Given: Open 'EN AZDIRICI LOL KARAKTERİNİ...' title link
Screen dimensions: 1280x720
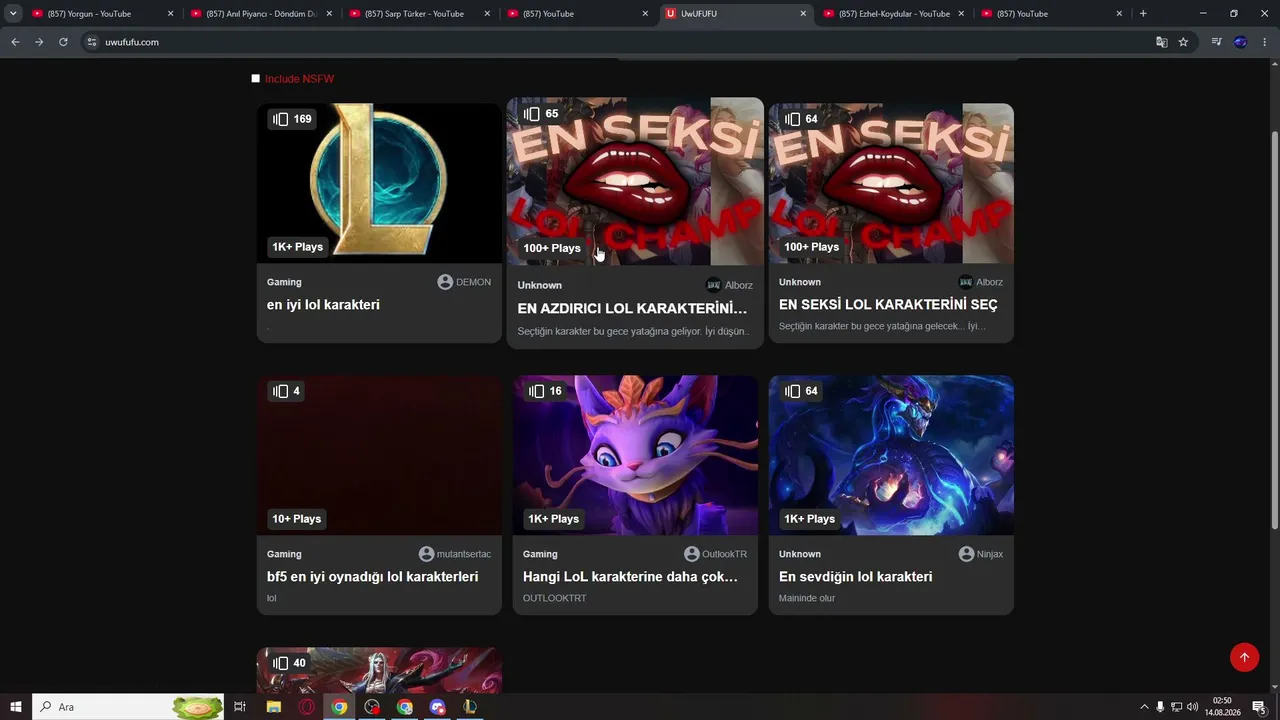Looking at the screenshot, I should [x=632, y=309].
